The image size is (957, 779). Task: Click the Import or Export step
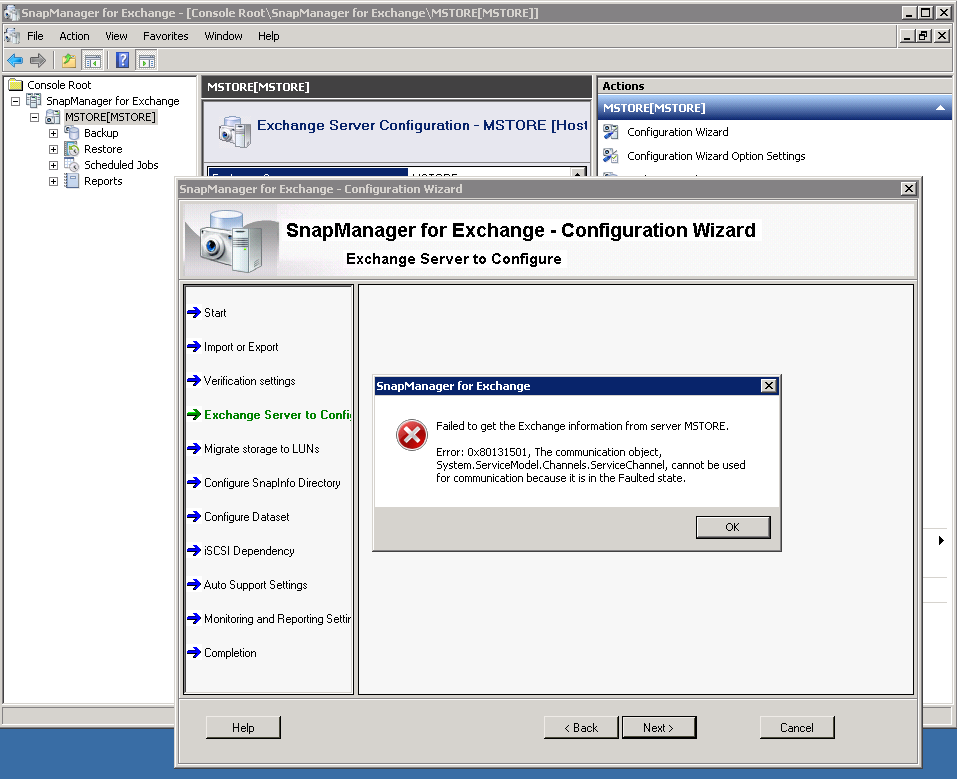tap(241, 347)
